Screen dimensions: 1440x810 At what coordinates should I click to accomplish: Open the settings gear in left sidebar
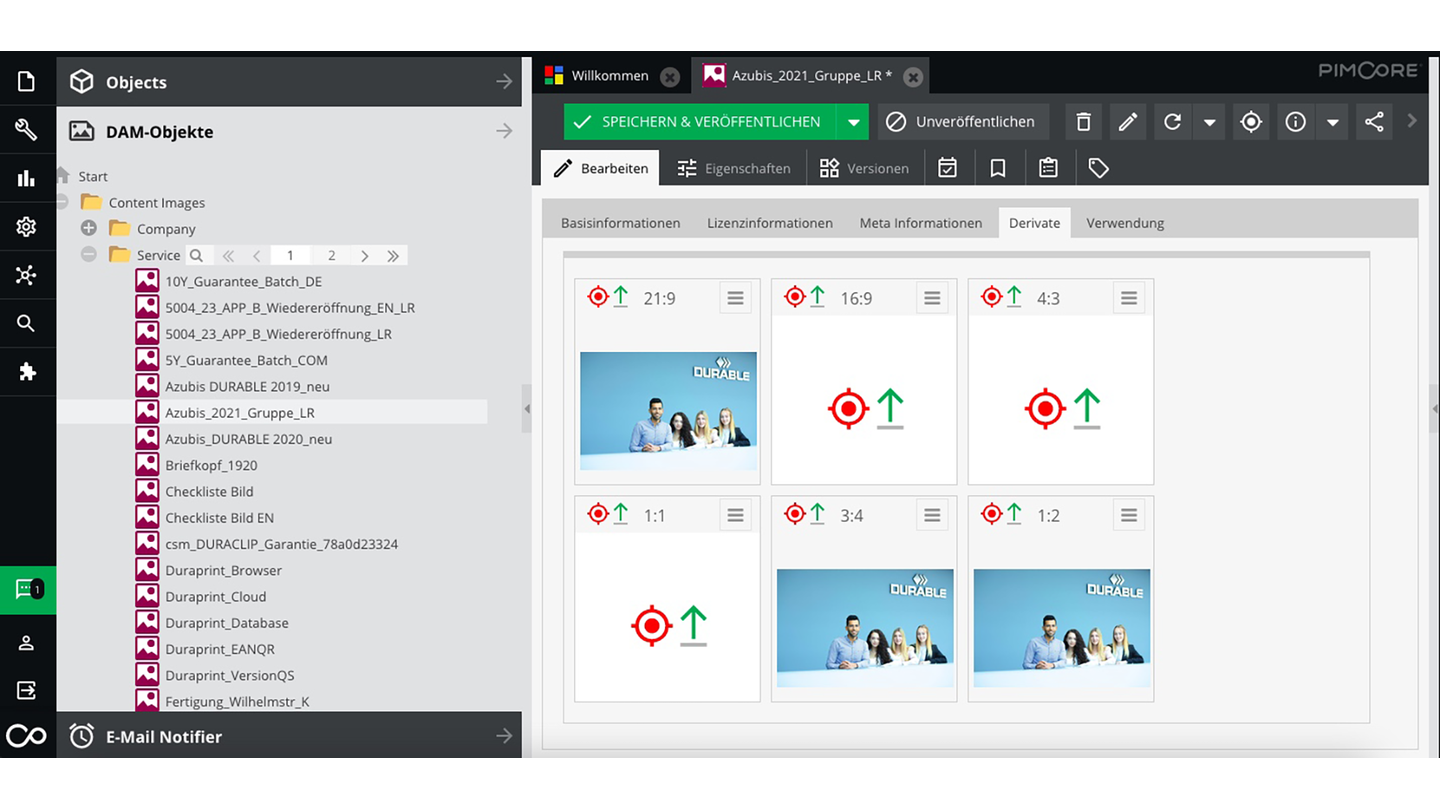tap(27, 227)
